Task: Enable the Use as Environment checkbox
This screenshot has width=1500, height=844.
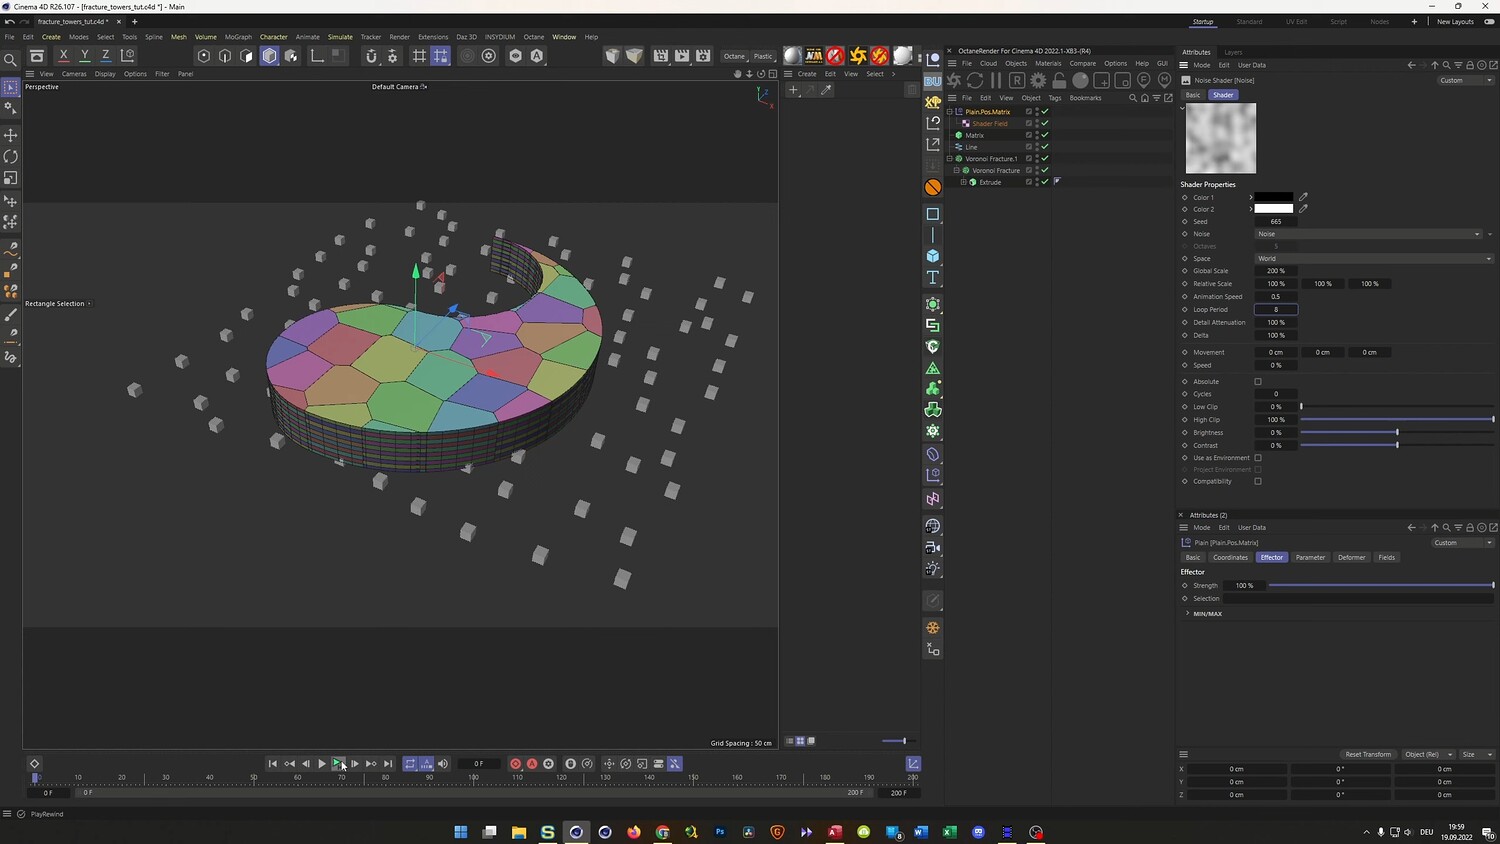Action: pos(1258,458)
